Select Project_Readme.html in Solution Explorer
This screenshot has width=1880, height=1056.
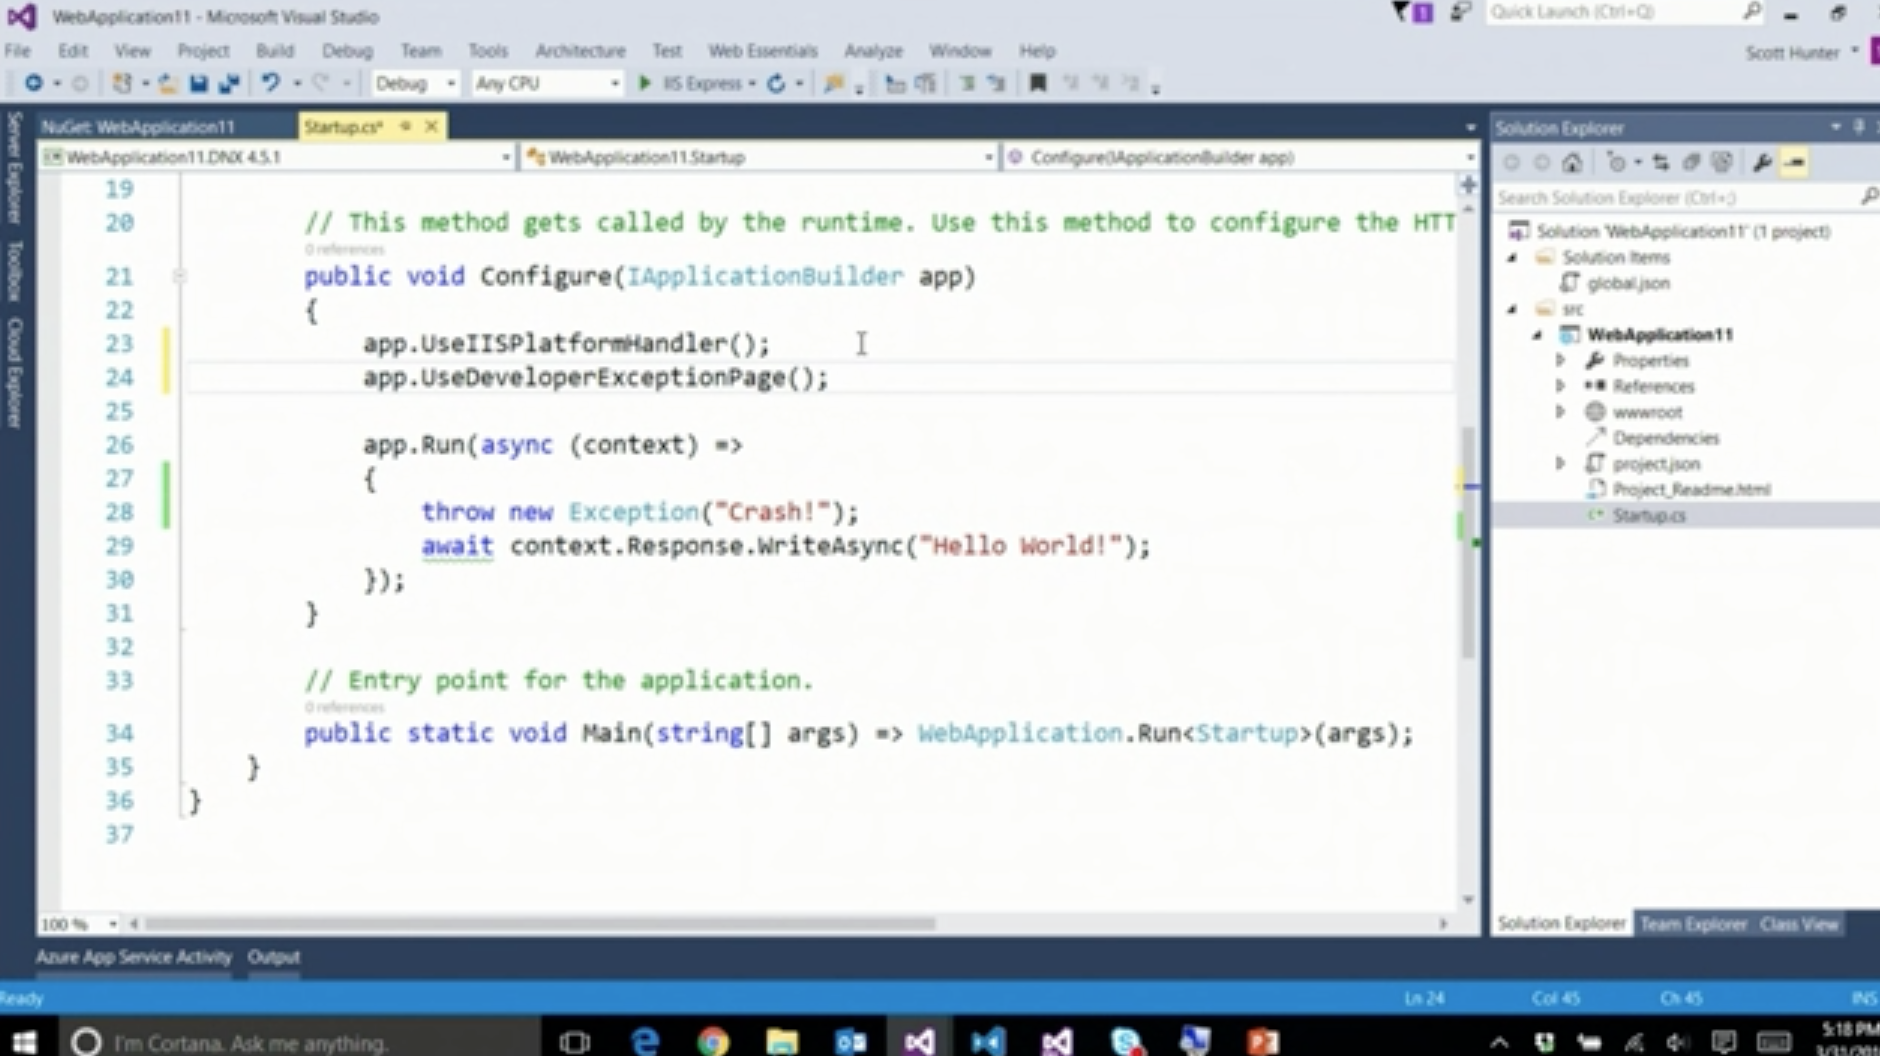[x=1690, y=489]
